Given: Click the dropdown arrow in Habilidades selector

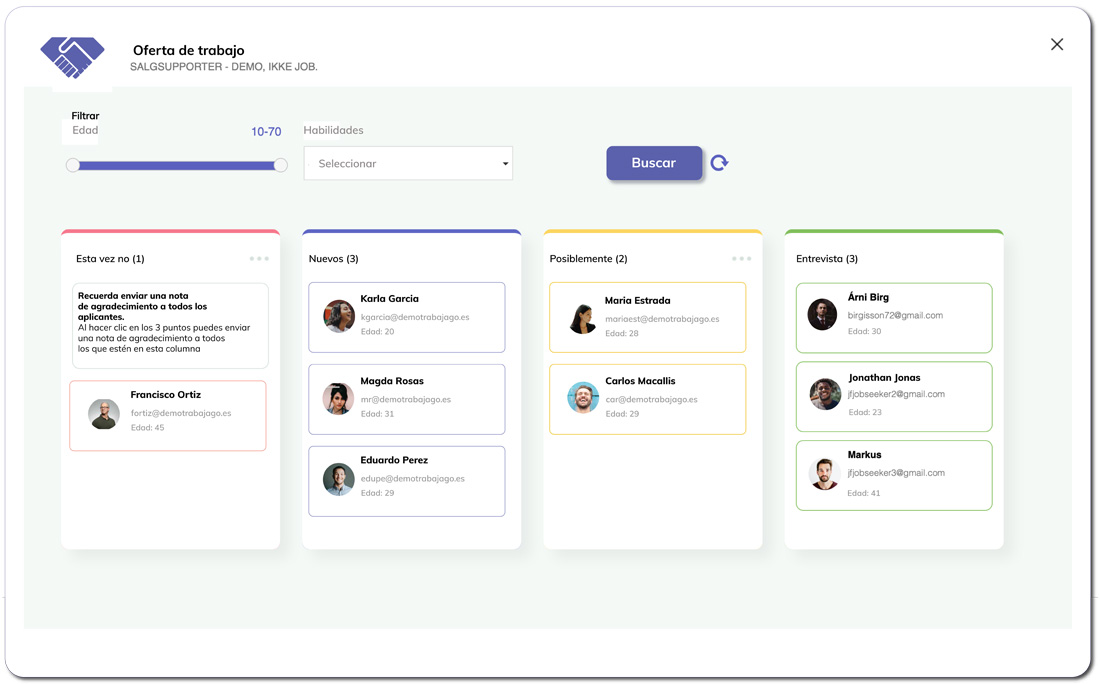Looking at the screenshot, I should (505, 164).
